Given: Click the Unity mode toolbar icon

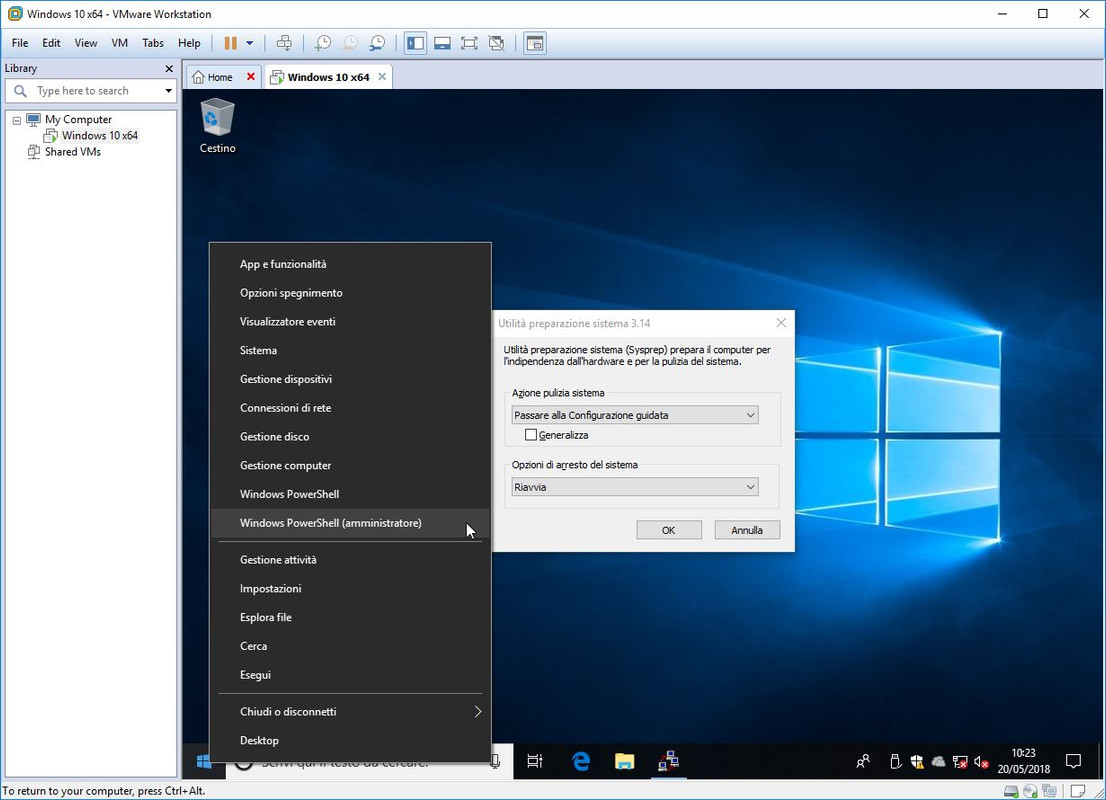Looking at the screenshot, I should click(497, 43).
